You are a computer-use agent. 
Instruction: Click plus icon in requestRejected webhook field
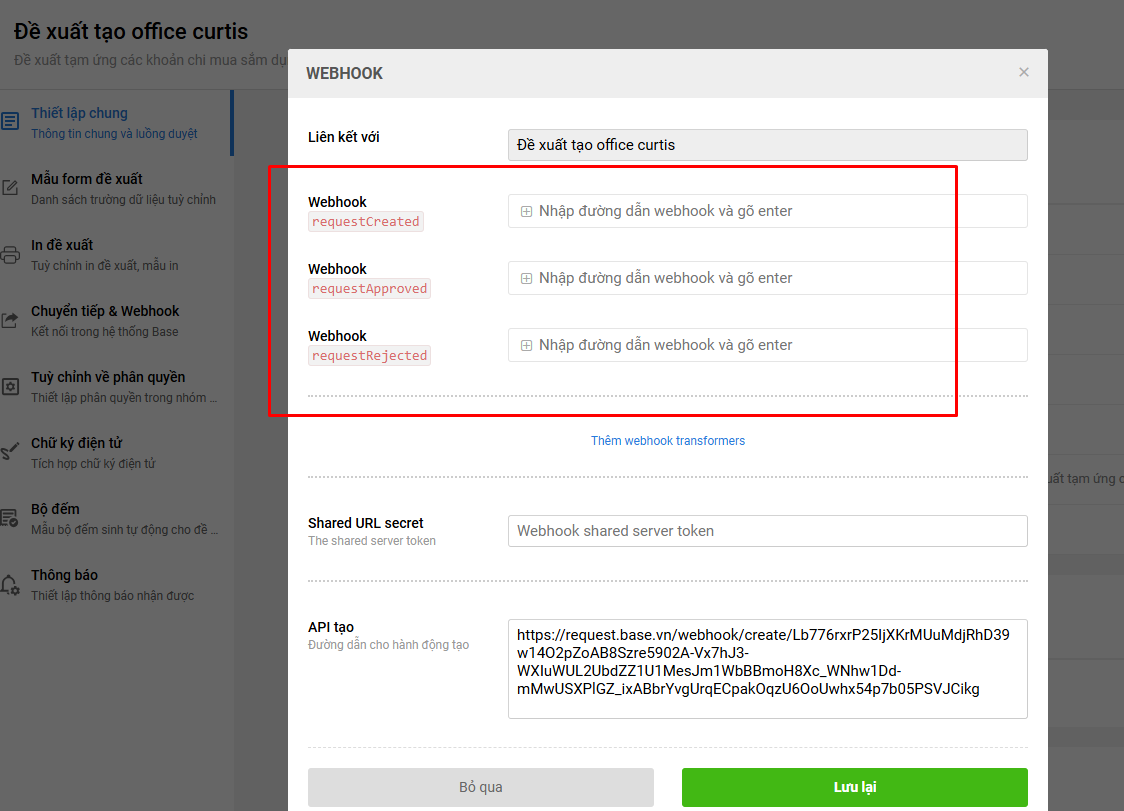click(x=526, y=346)
